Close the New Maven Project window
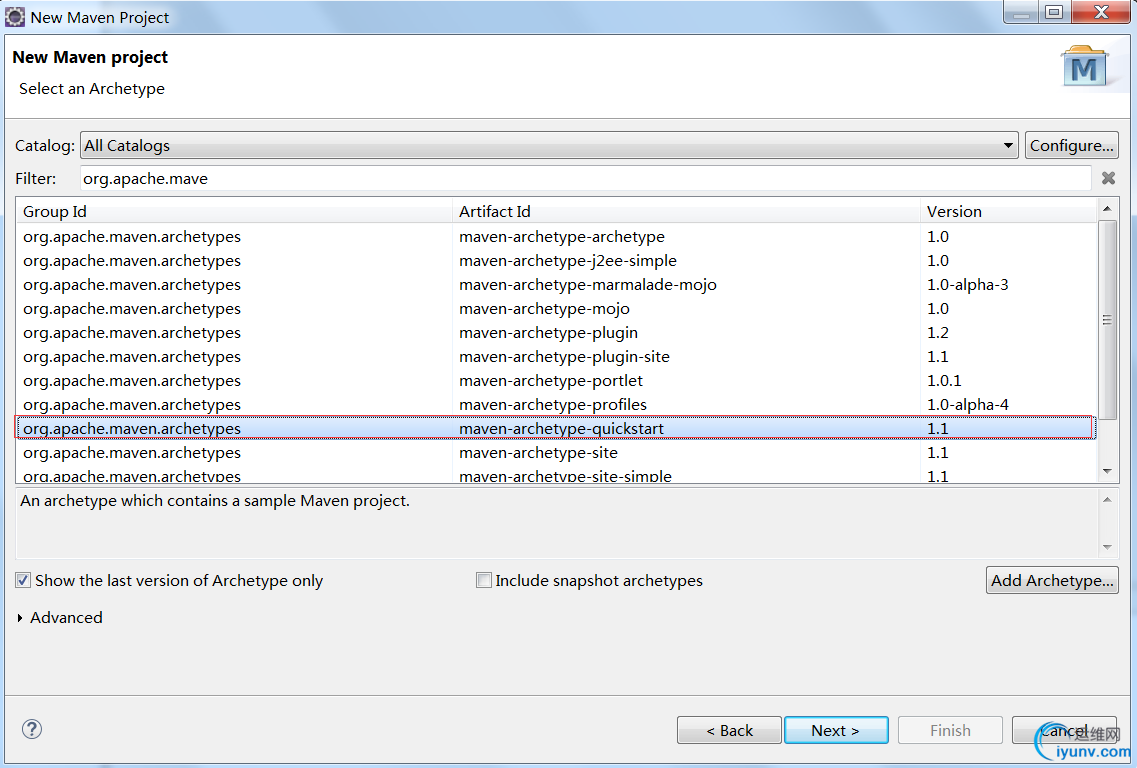 coord(1101,12)
